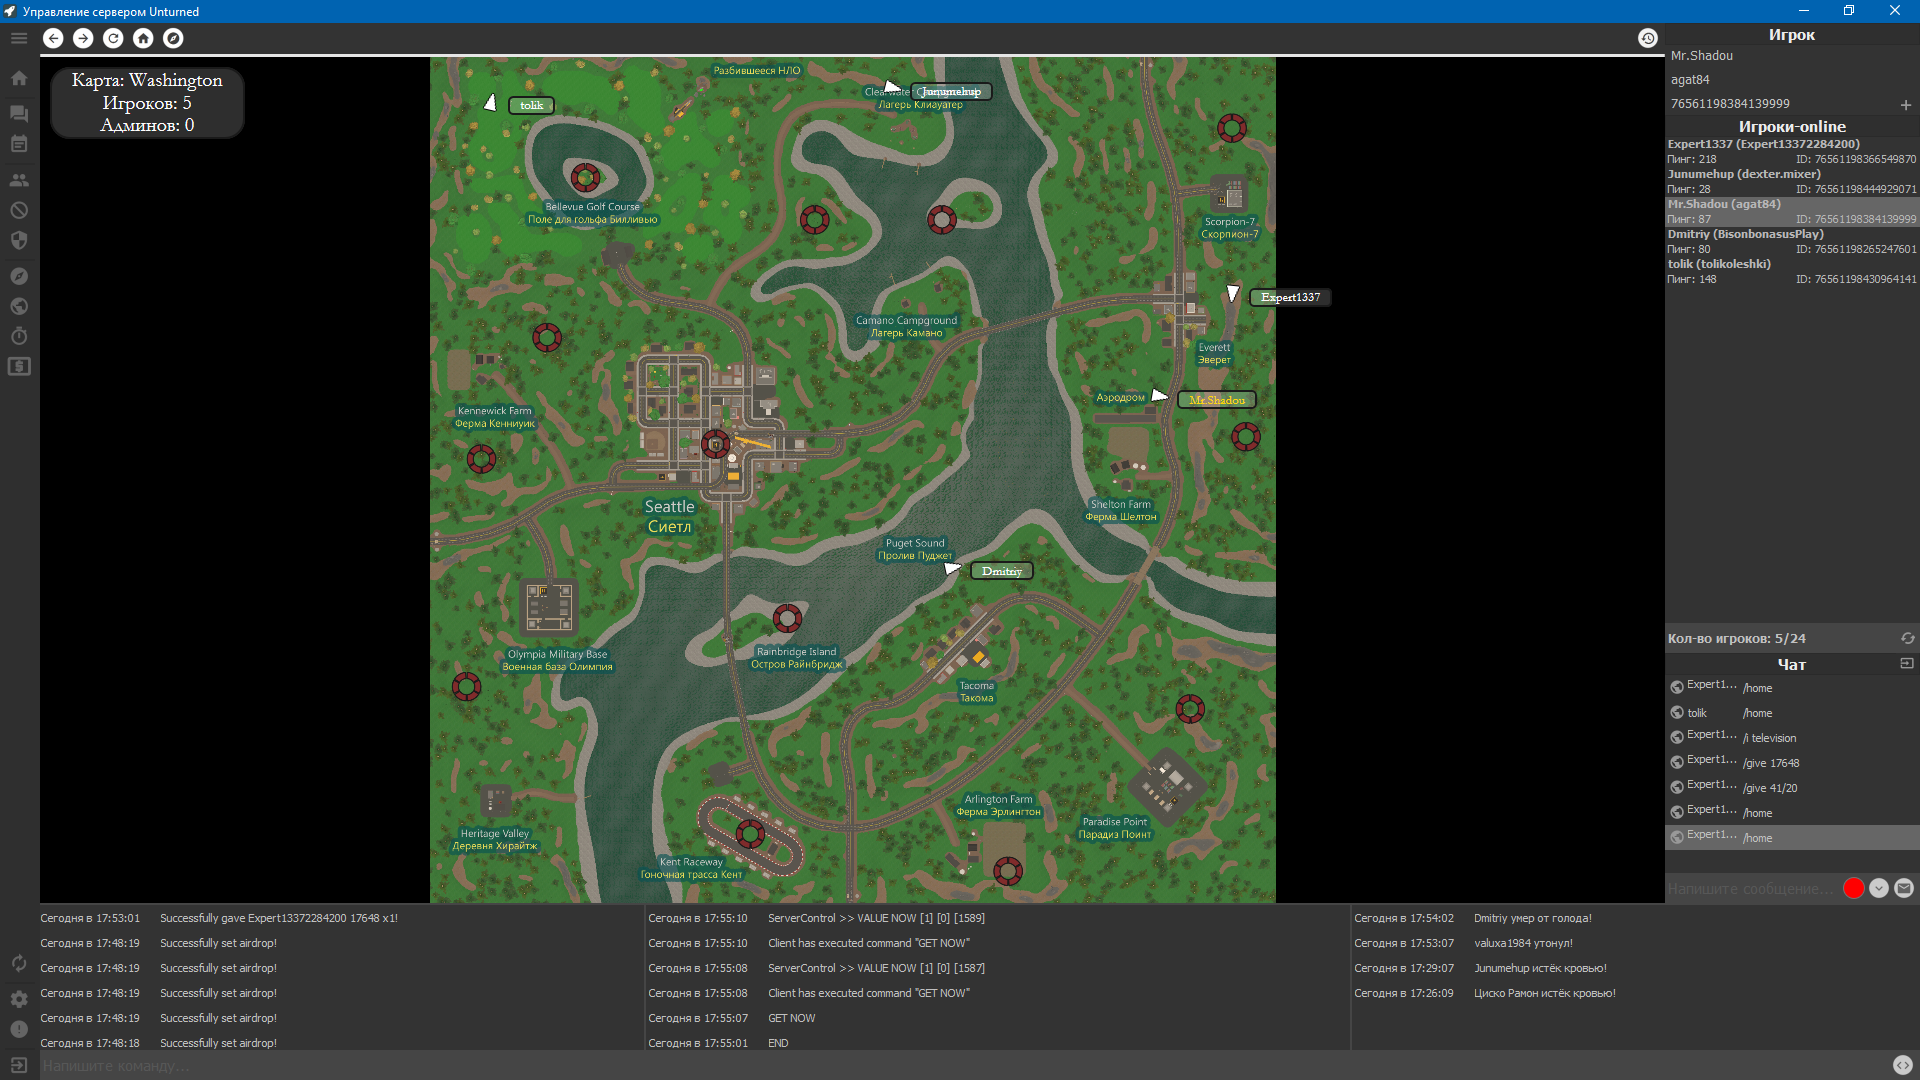Click the history clock icon above the map
The image size is (1920, 1080).
click(1648, 38)
